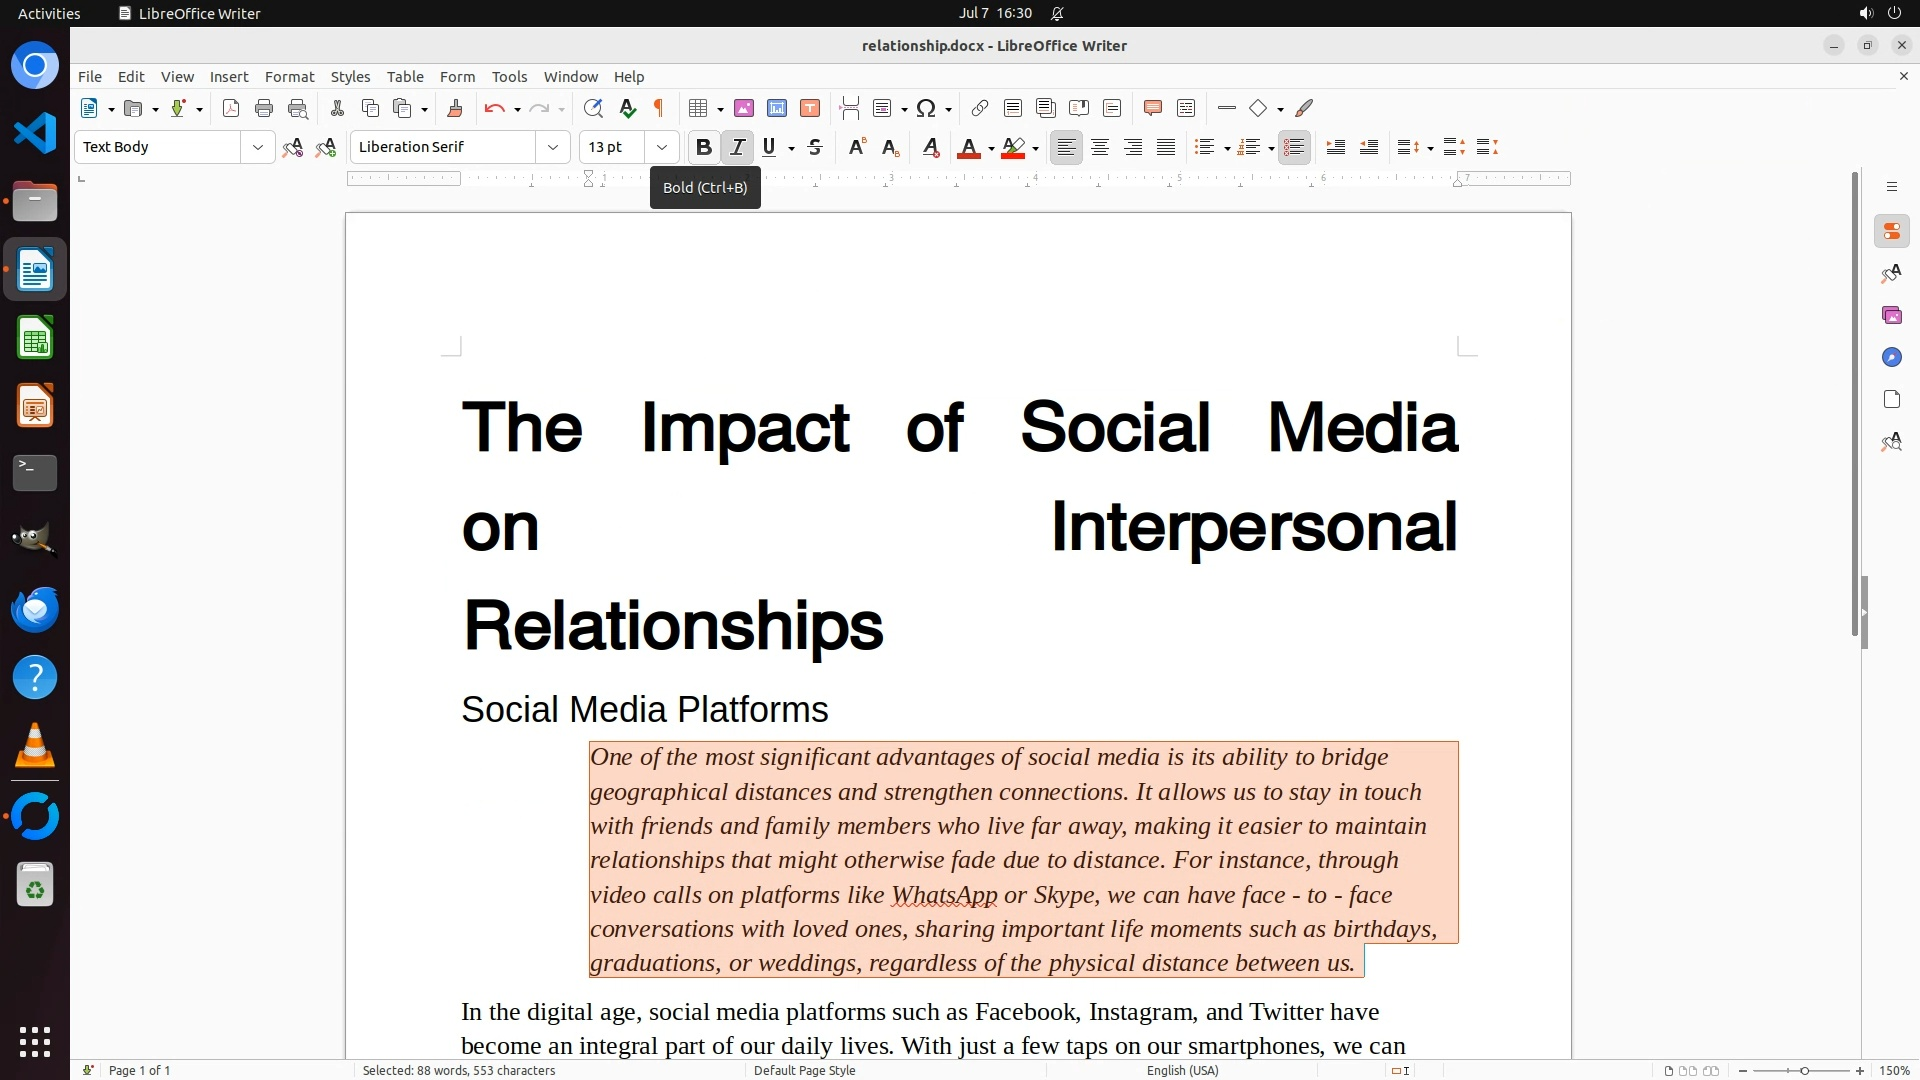The width and height of the screenshot is (1920, 1080).
Task: Click the Insert Image toolbar icon
Action: pyautogui.click(x=743, y=108)
